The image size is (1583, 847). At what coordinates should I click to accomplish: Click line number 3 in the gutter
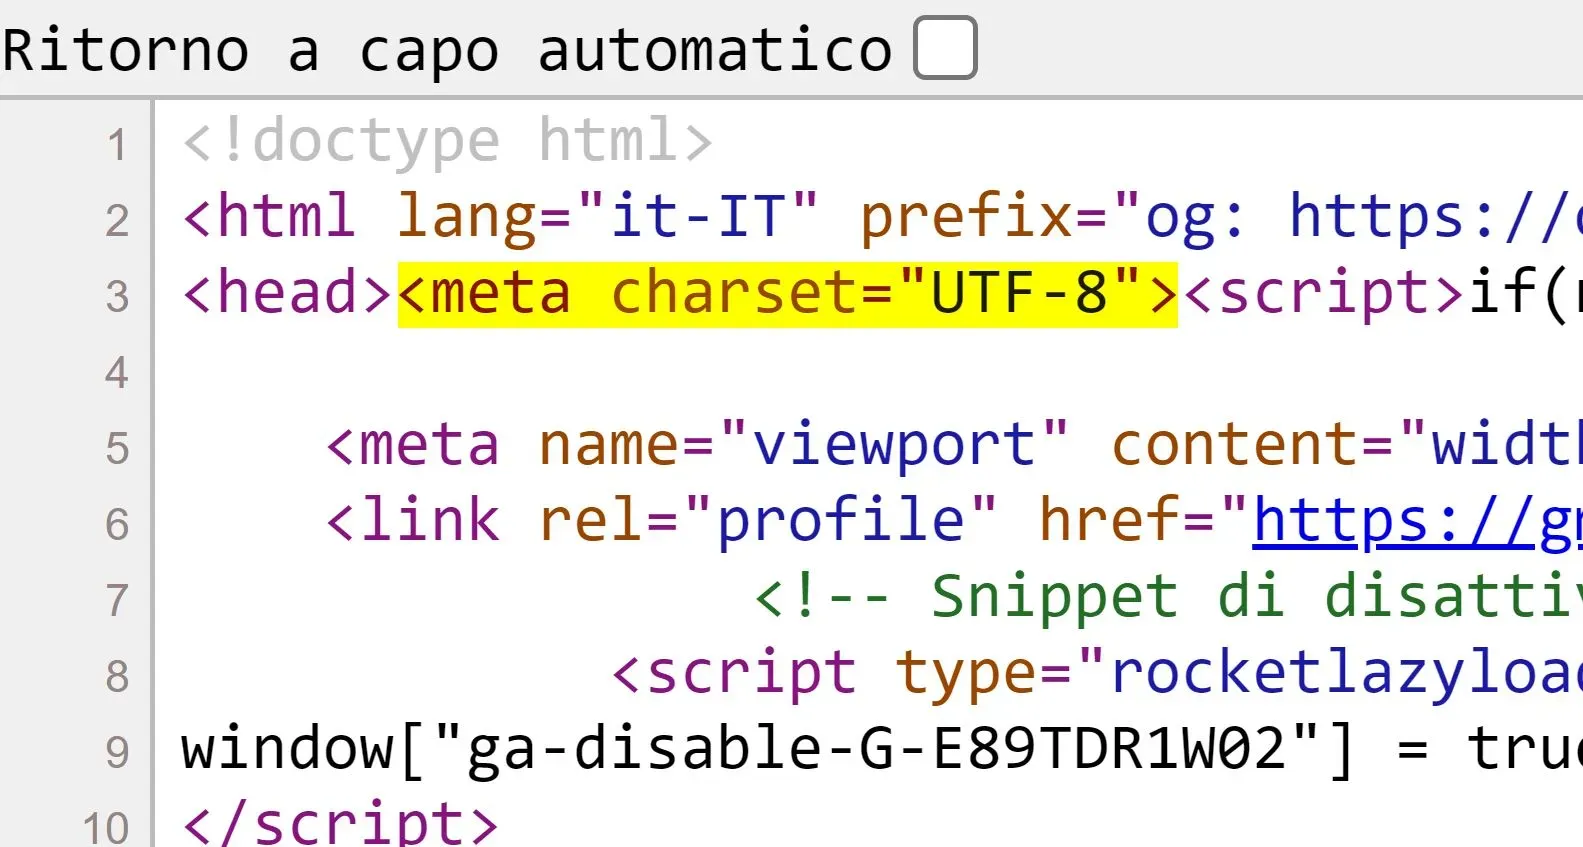(117, 296)
